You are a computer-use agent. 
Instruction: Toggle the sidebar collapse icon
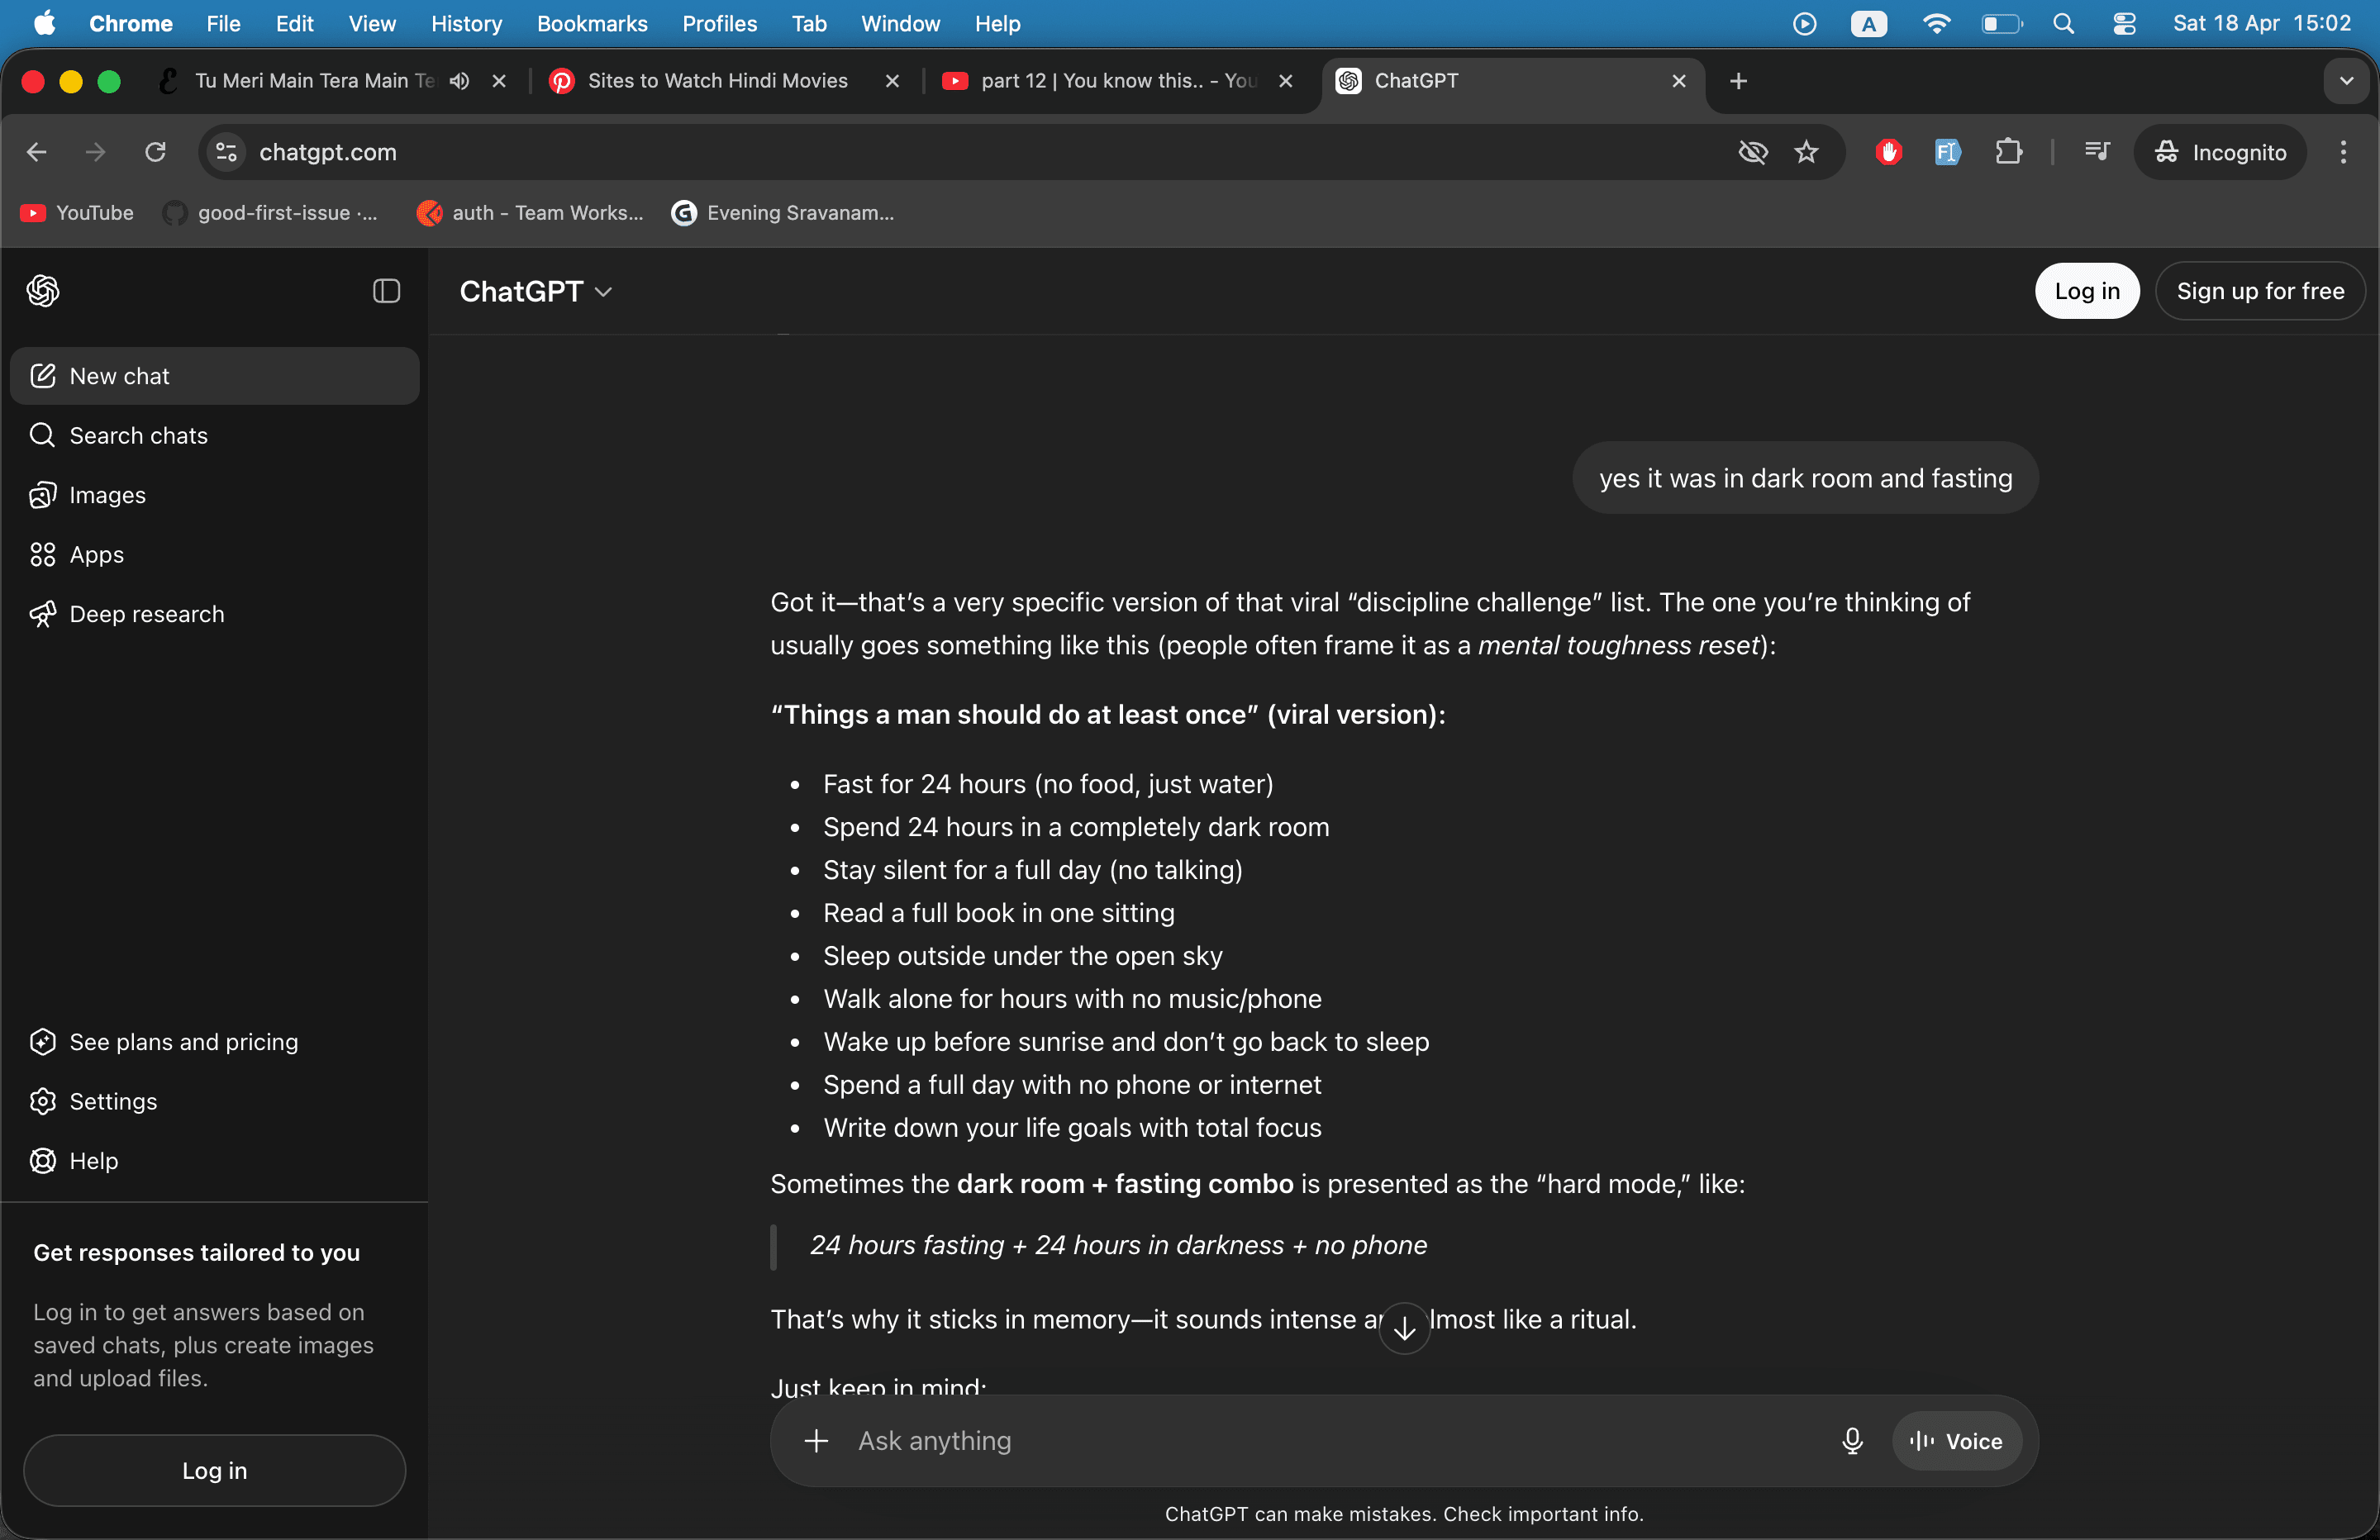(386, 291)
